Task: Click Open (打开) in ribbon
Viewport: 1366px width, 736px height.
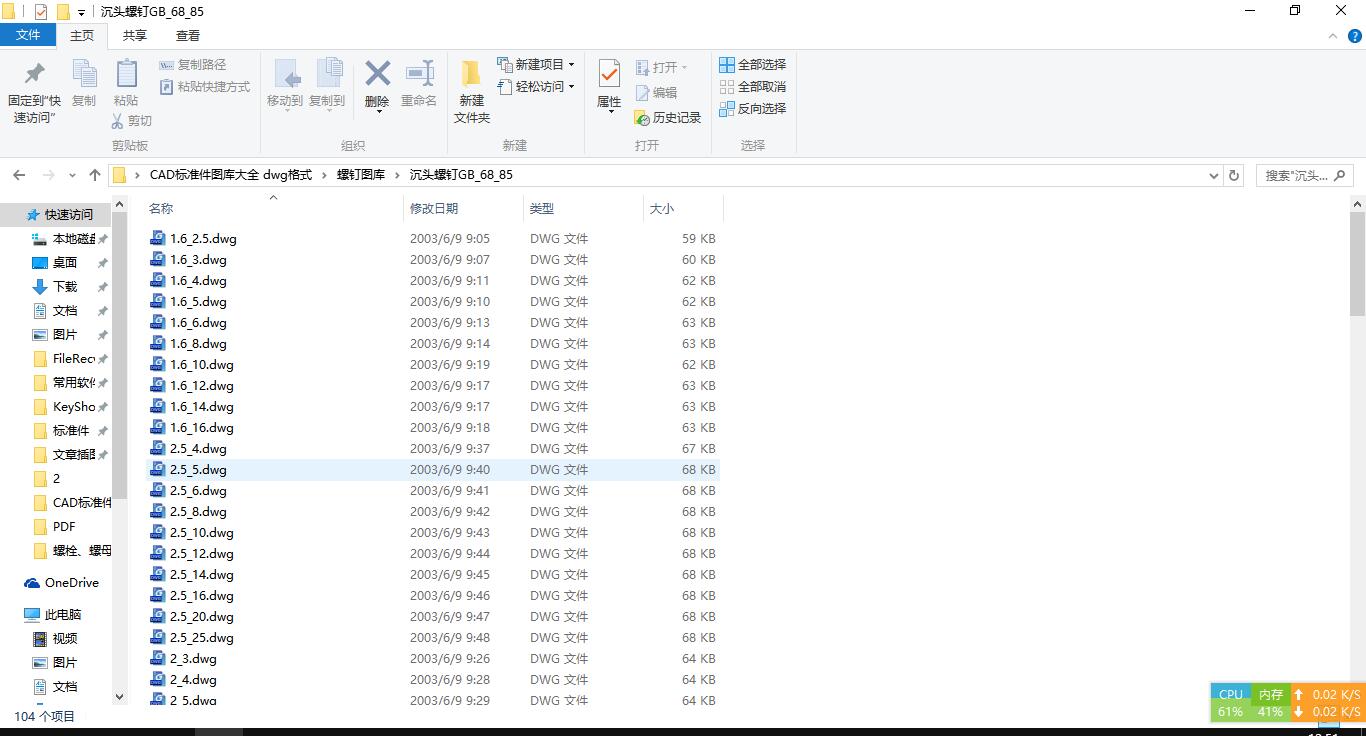Action: [661, 67]
